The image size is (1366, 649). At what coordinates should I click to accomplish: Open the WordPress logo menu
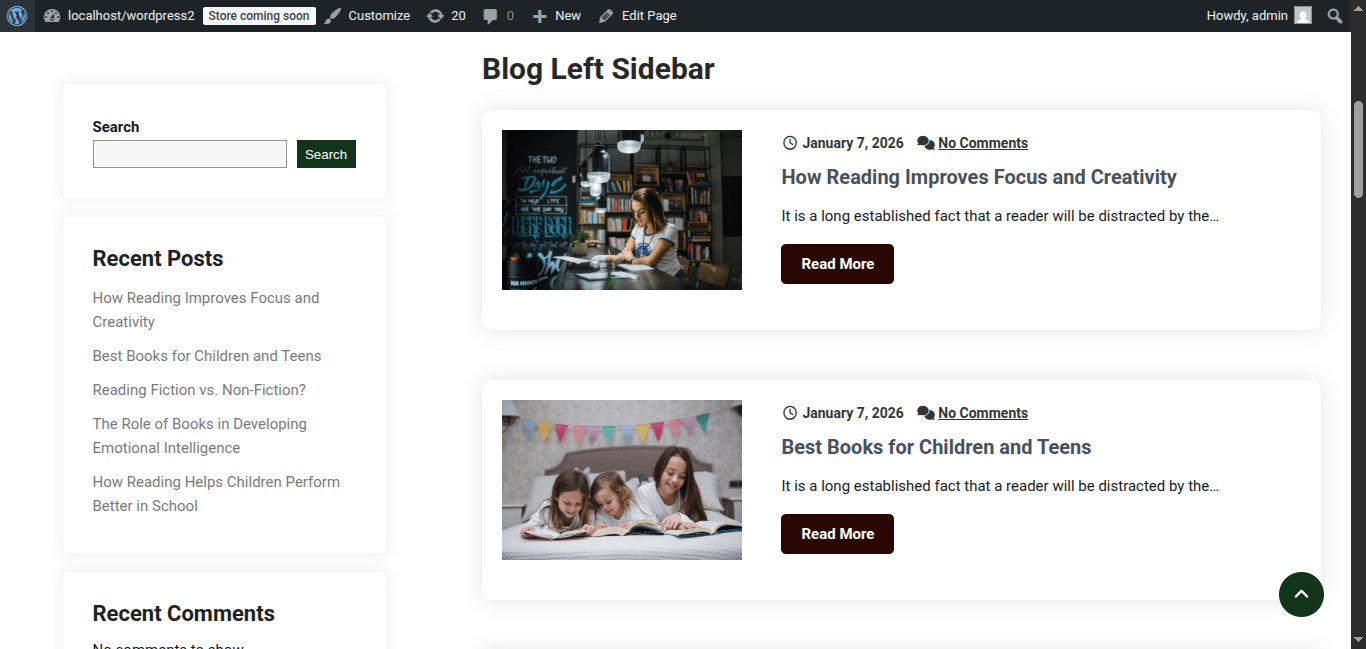click(x=17, y=16)
